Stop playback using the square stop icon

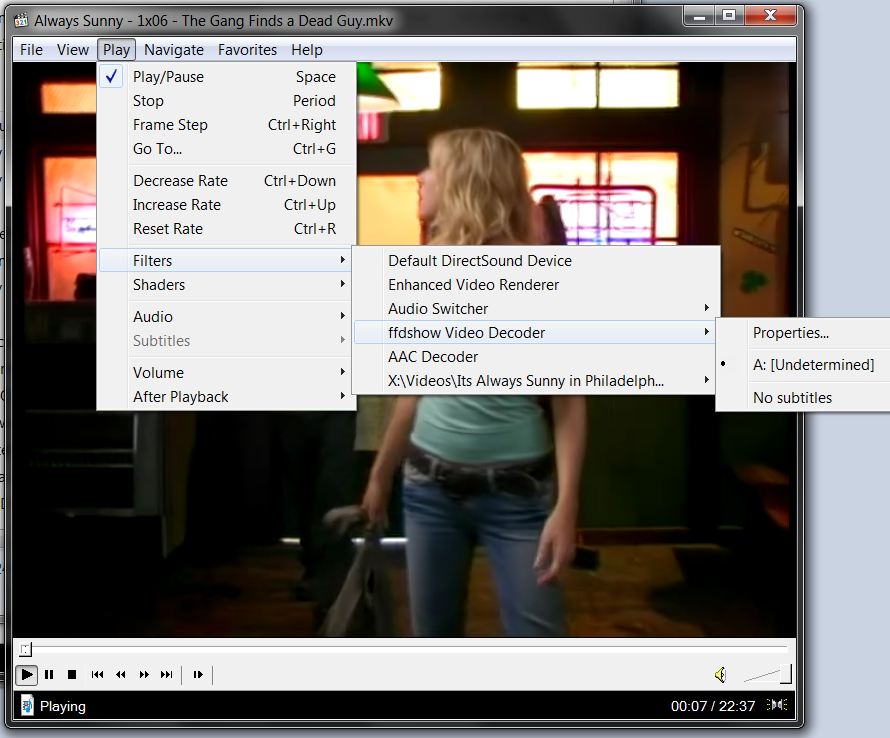pos(72,675)
